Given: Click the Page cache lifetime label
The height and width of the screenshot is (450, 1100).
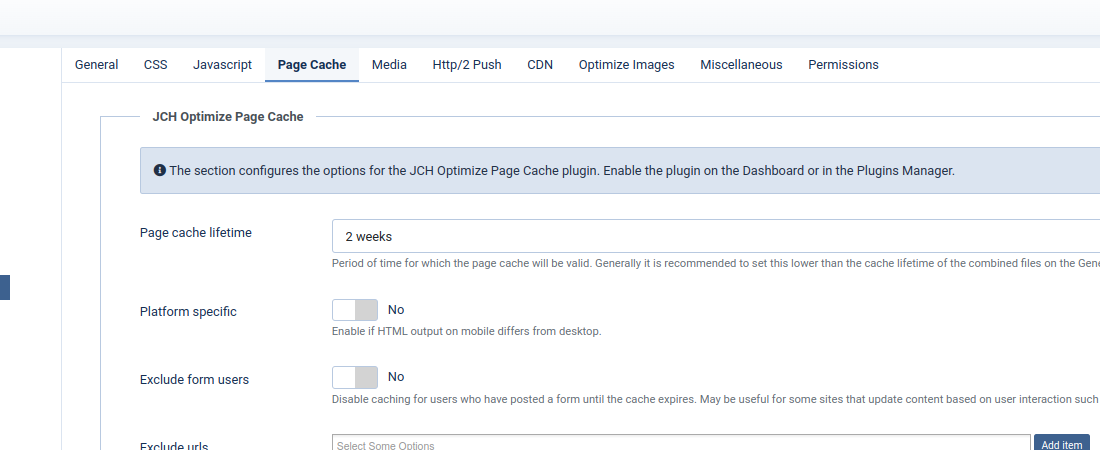Looking at the screenshot, I should (x=196, y=232).
